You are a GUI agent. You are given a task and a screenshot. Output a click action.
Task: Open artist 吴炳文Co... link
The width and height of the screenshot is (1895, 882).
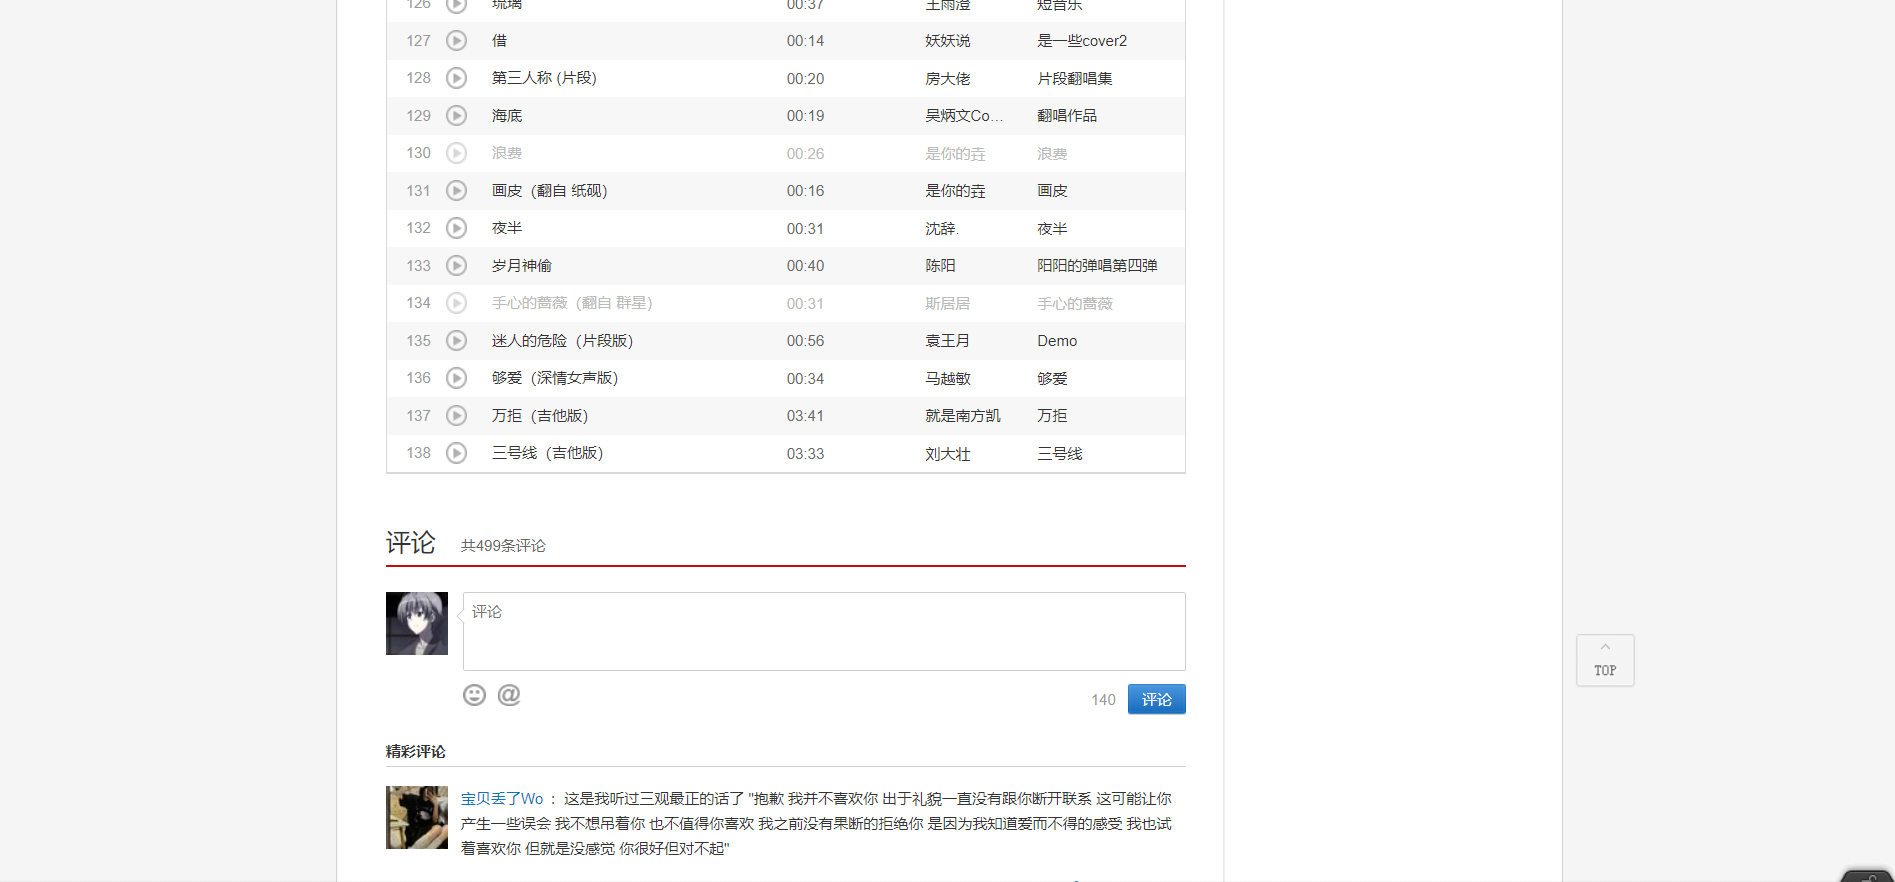tap(963, 116)
